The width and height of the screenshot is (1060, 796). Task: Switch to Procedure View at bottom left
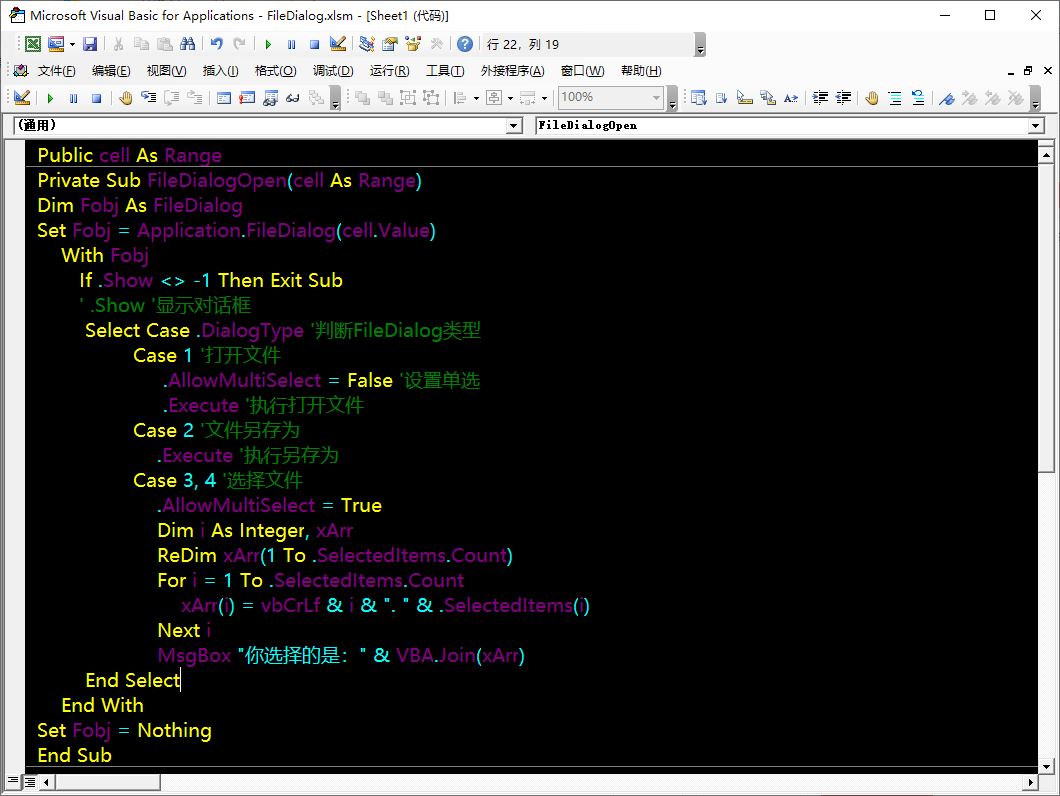pos(13,782)
